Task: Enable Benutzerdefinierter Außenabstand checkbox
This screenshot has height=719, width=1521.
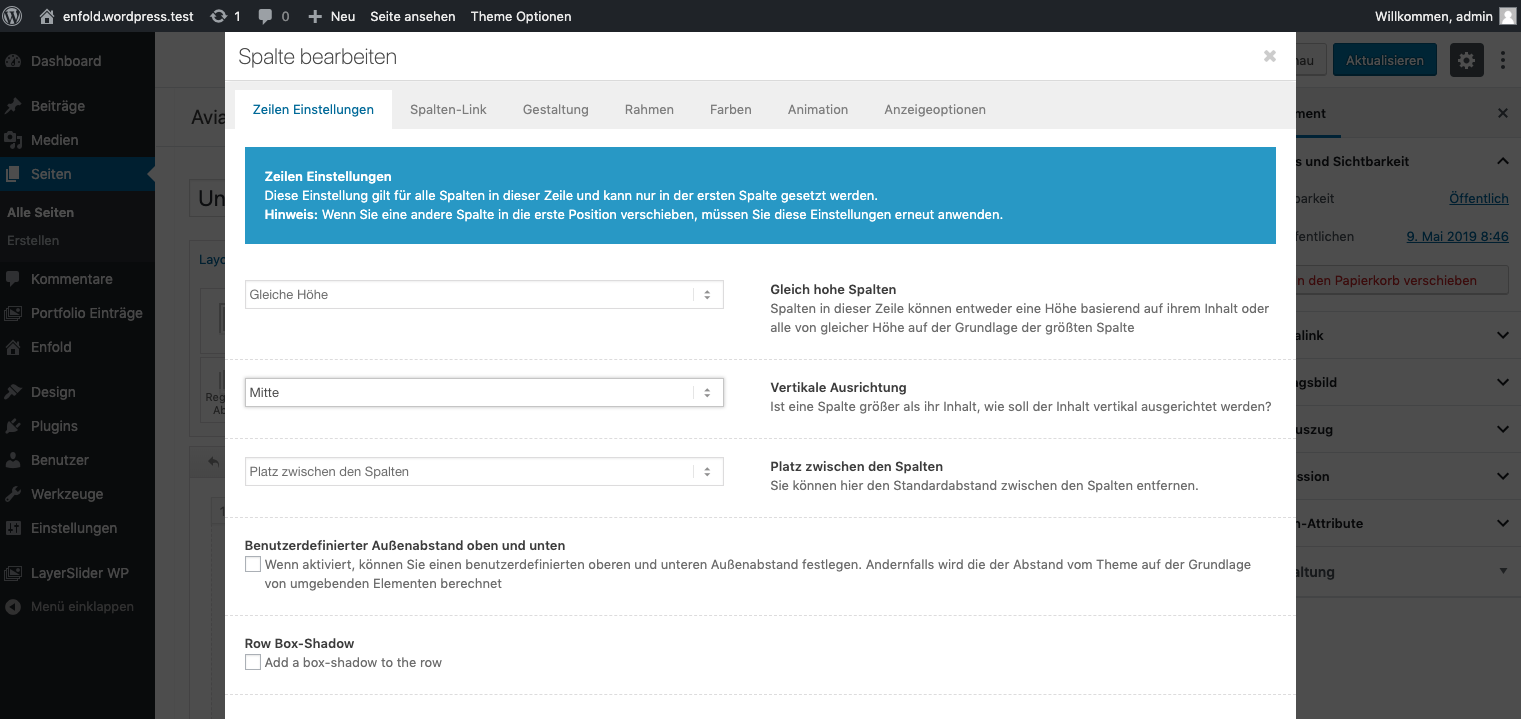Action: 253,565
